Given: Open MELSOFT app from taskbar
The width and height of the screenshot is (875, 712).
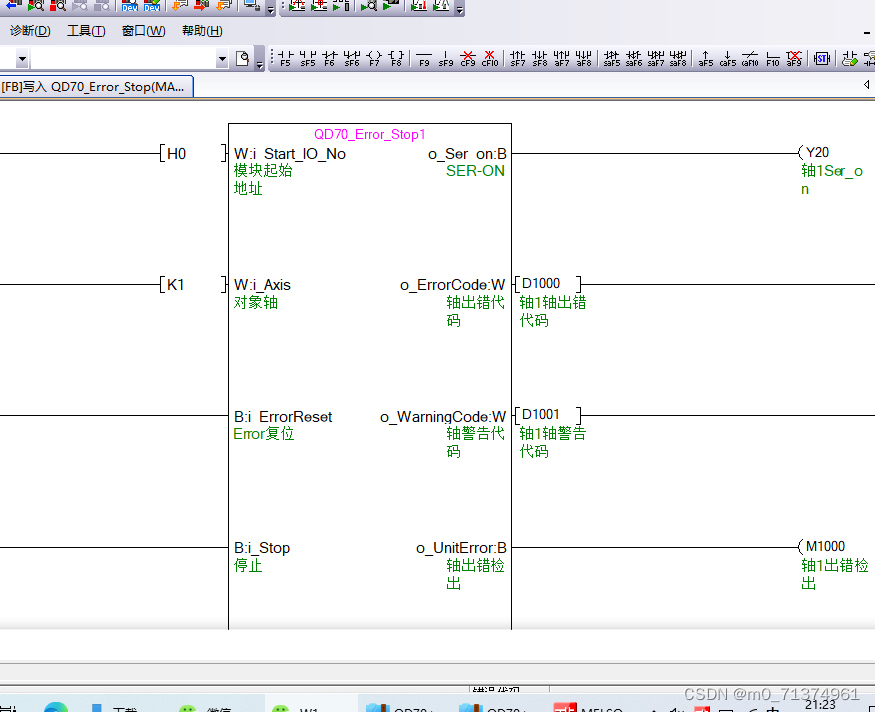Looking at the screenshot, I should coord(588,708).
